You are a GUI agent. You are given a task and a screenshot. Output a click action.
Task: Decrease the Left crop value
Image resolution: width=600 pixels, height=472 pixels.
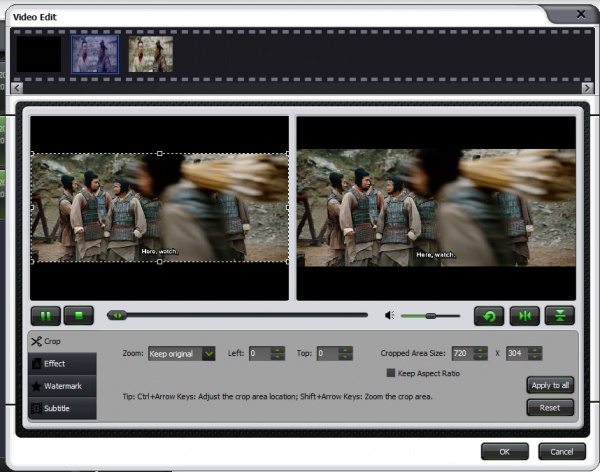[277, 357]
